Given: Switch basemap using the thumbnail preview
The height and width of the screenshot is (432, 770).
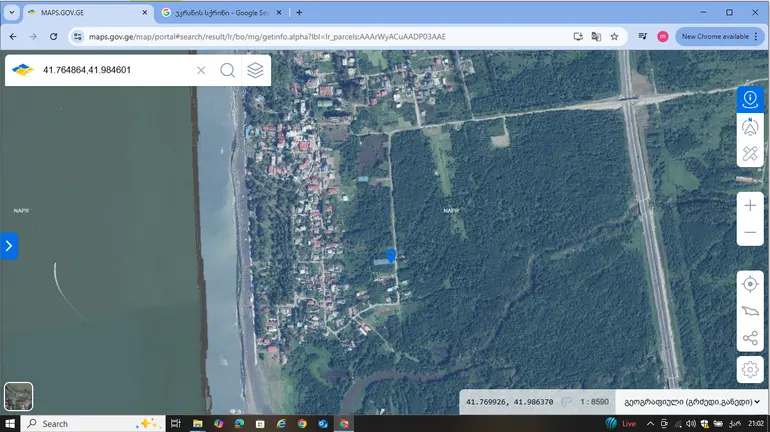Looking at the screenshot, I should [x=19, y=396].
